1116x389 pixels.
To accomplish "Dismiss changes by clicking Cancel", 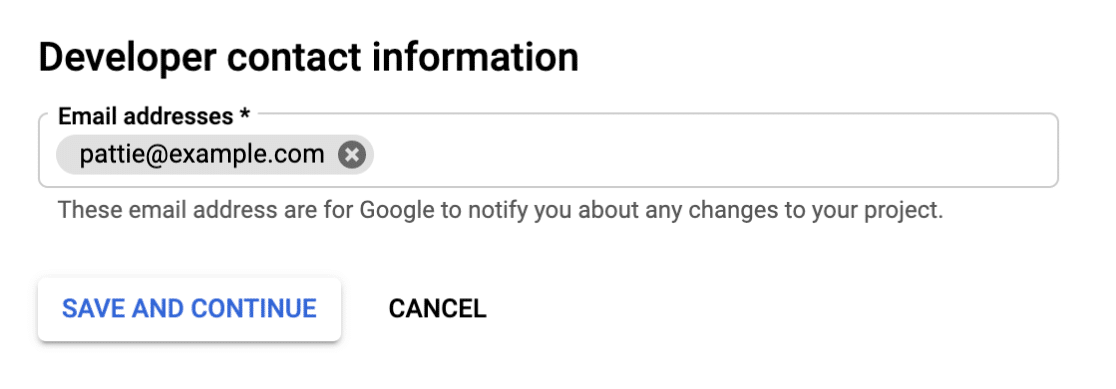I will (437, 309).
